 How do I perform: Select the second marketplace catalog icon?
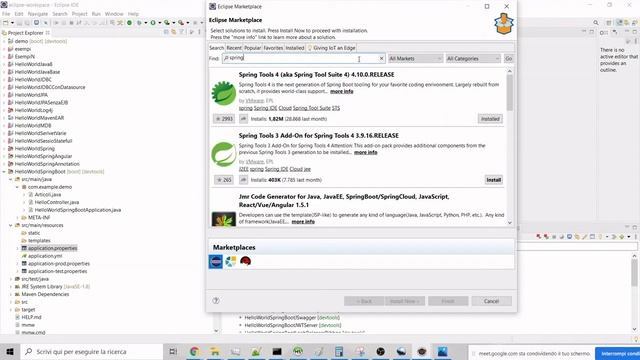pyautogui.click(x=231, y=261)
